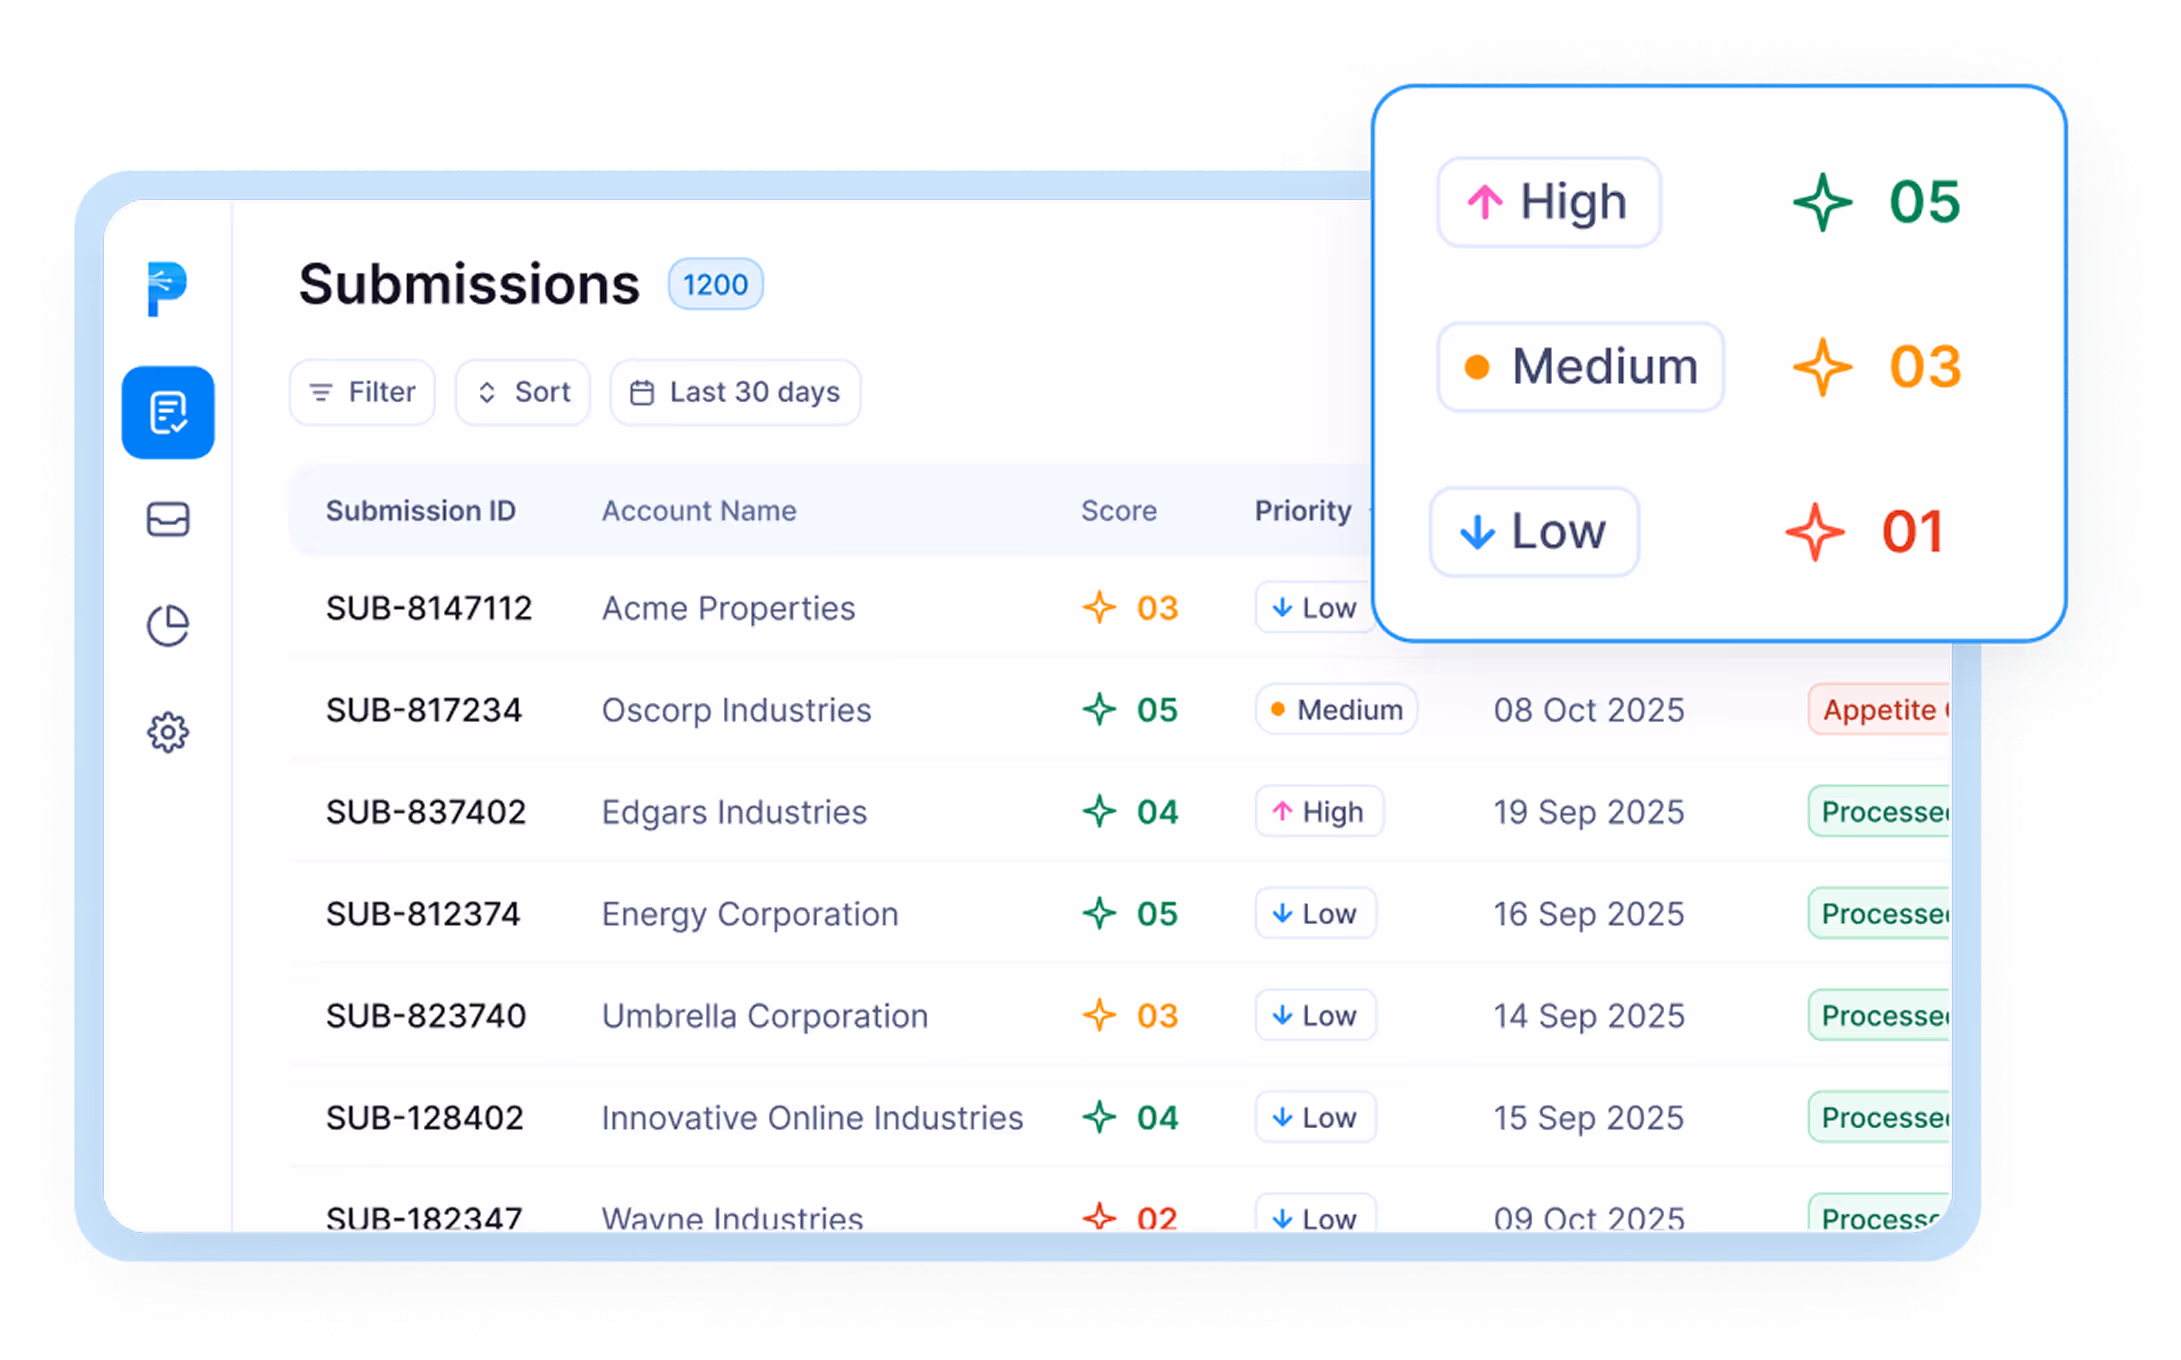Select the Submissions checklist icon in sidebar
This screenshot has width=2181, height=1360.
168,414
